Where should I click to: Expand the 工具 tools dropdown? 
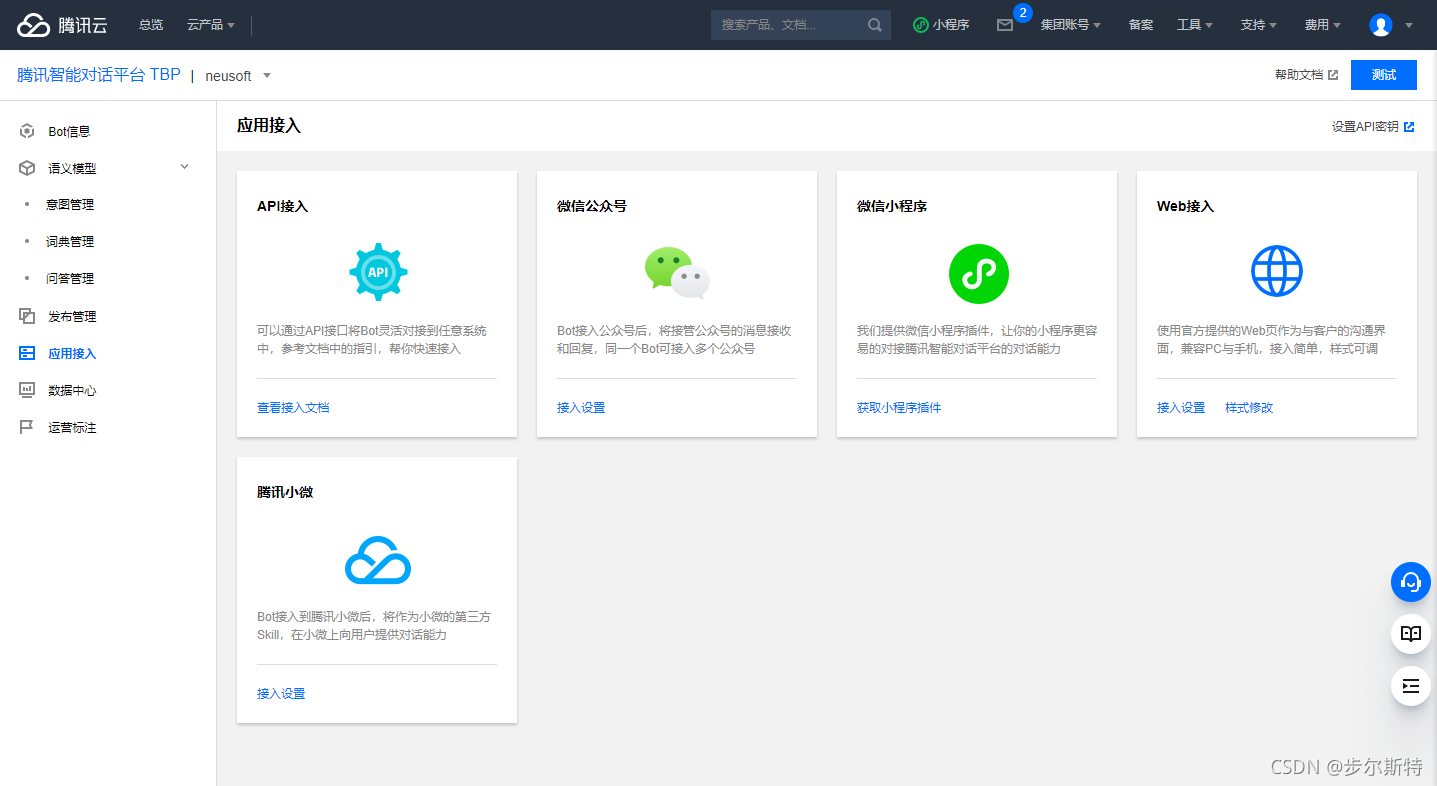pyautogui.click(x=1195, y=25)
